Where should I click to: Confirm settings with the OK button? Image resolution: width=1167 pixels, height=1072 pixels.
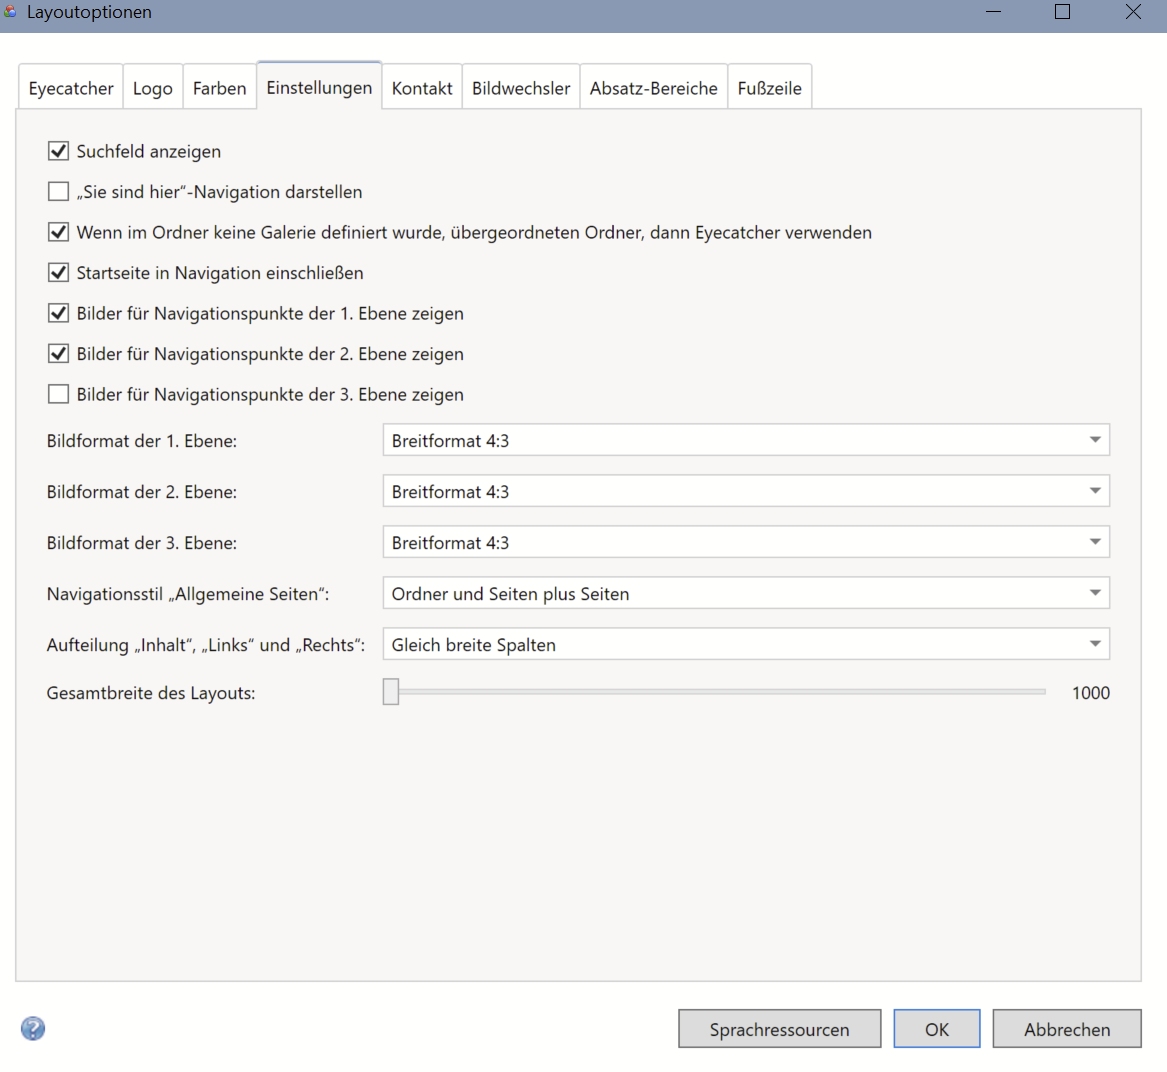[937, 1029]
